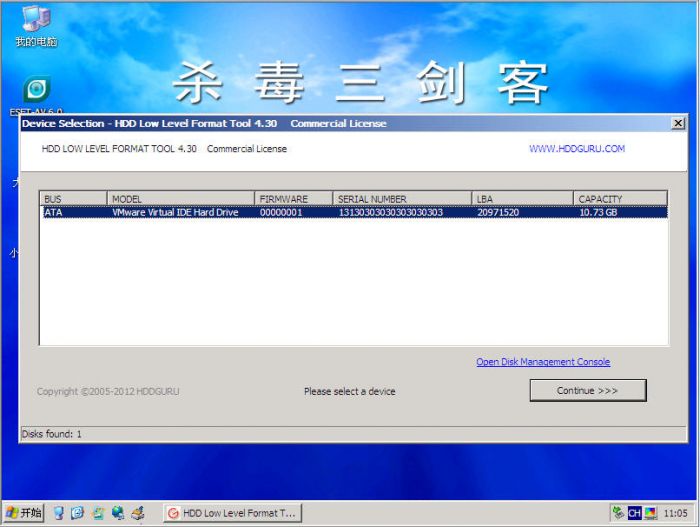Click the Show Desktop quick launch icon
The height and width of the screenshot is (527, 700).
point(58,513)
